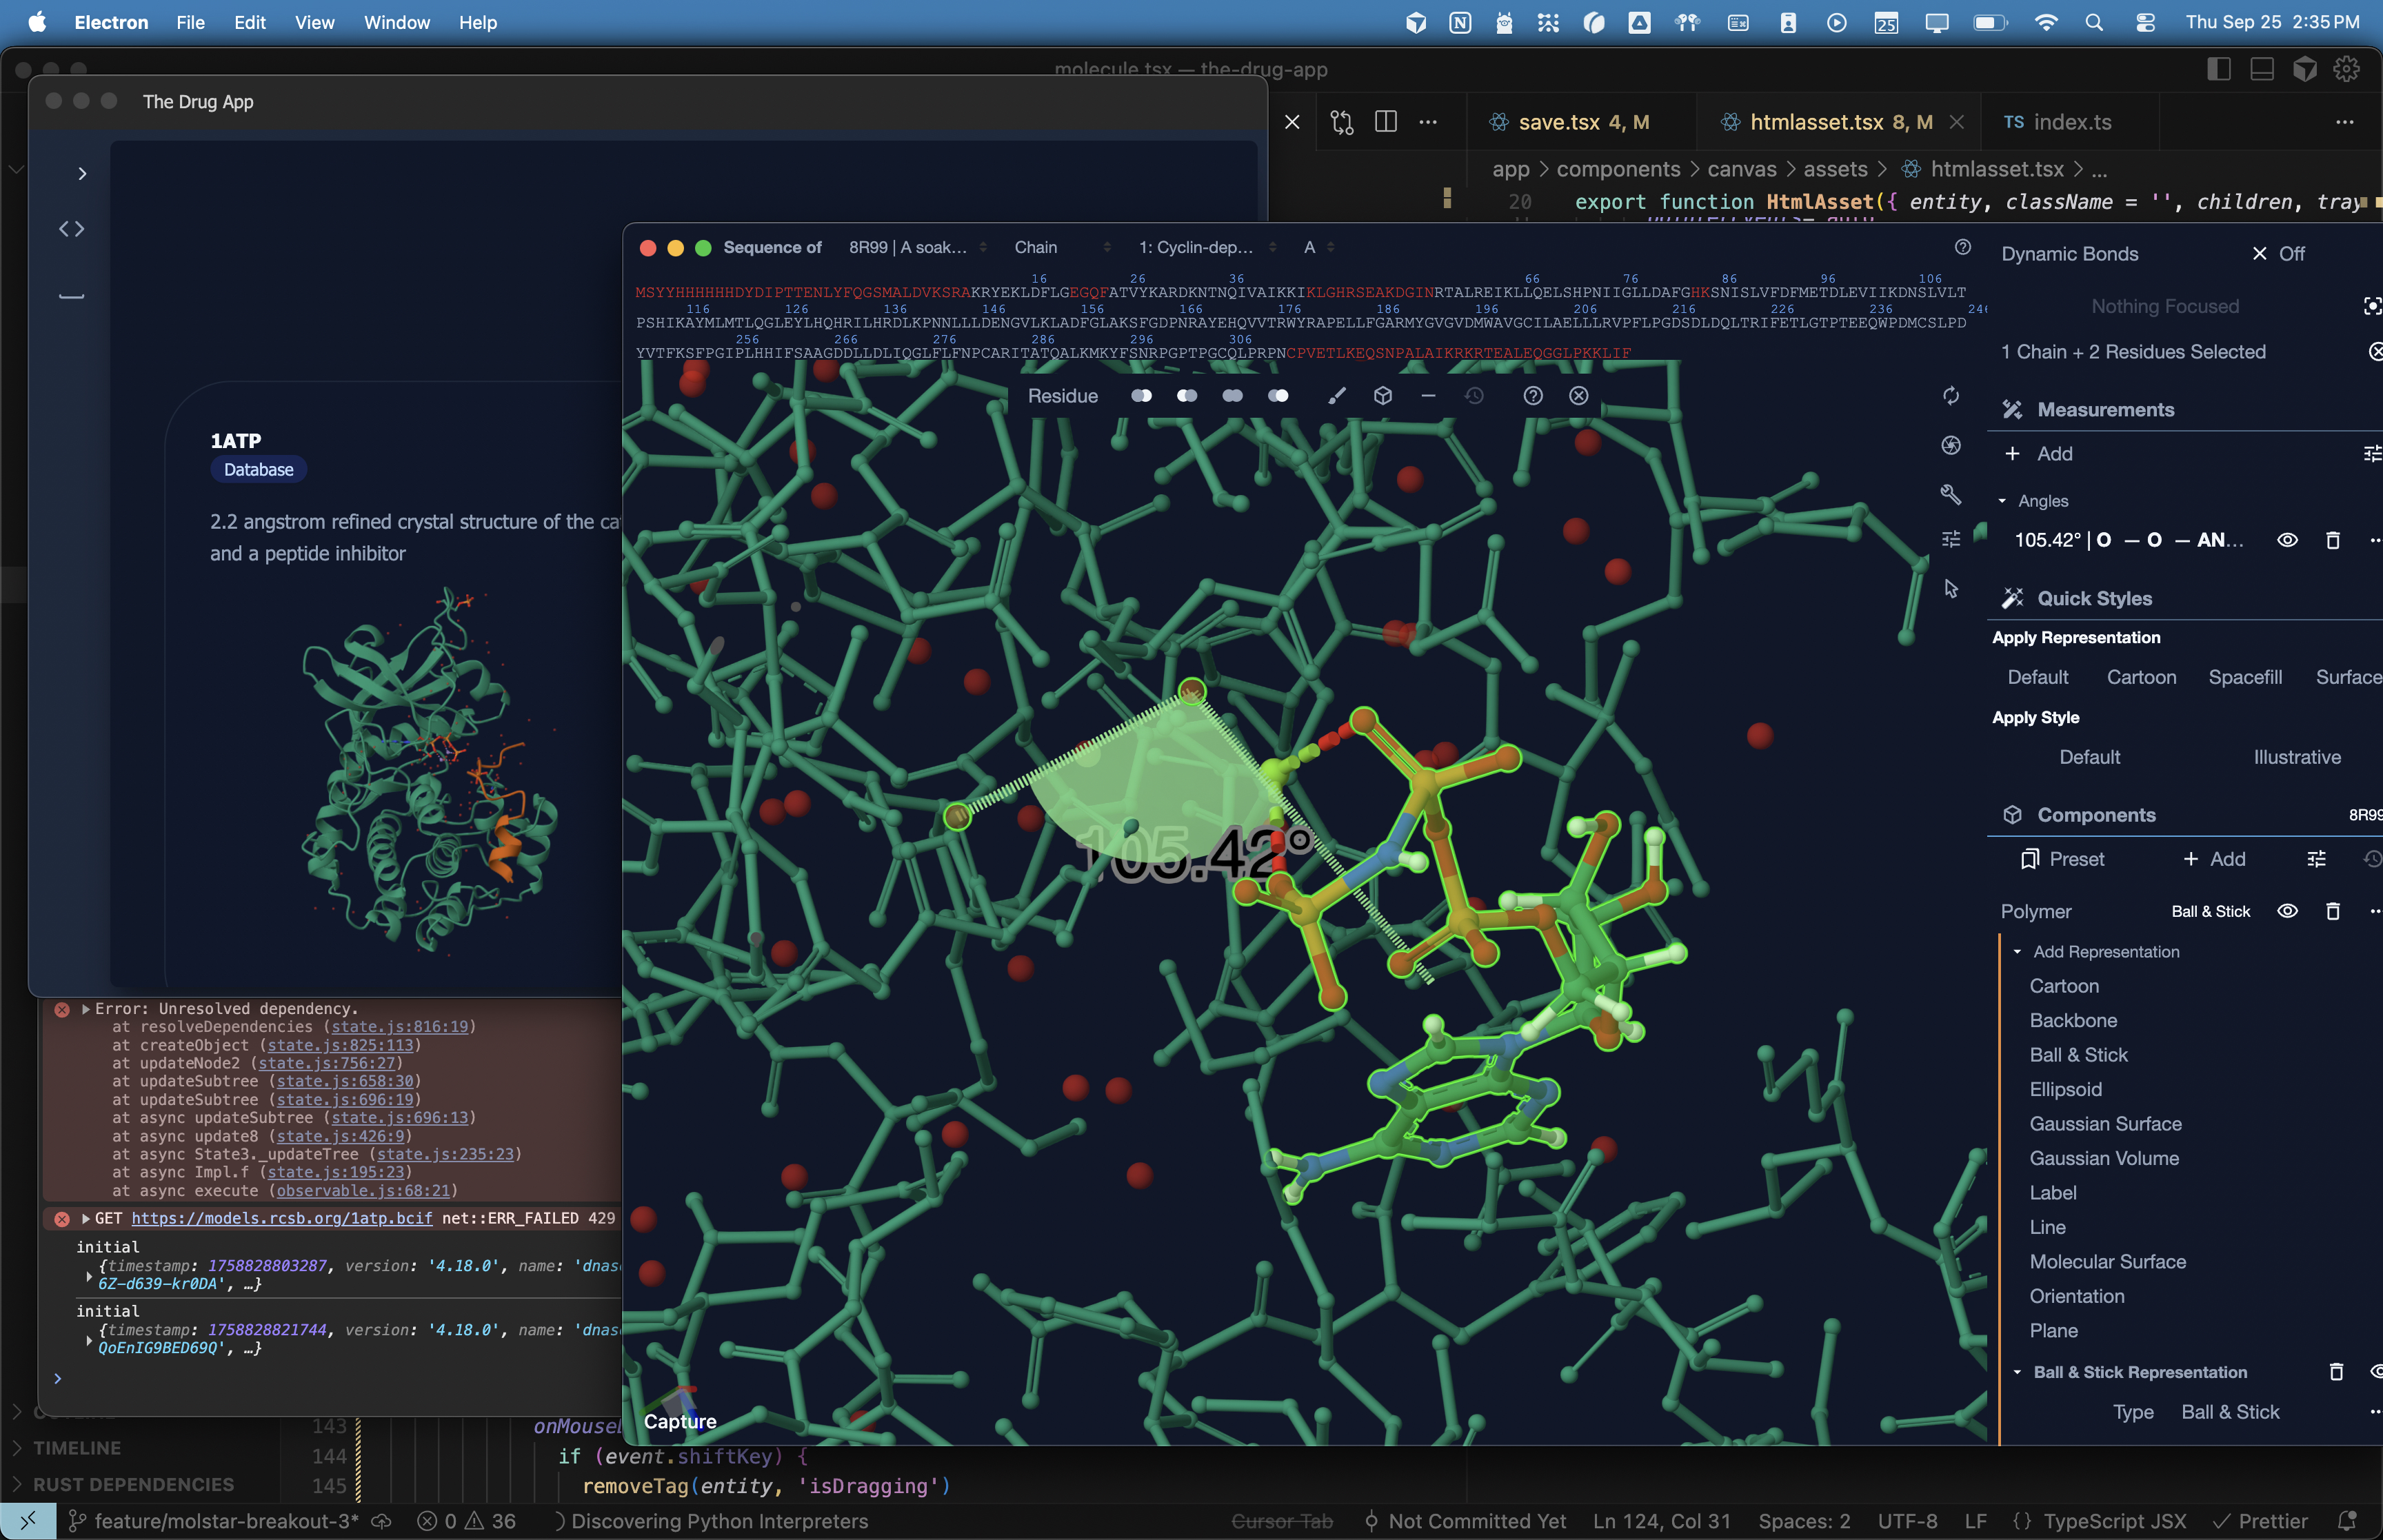The image size is (2383, 1540).
Task: Click the code brackets icon in Drug App sidebar
Action: coord(71,229)
